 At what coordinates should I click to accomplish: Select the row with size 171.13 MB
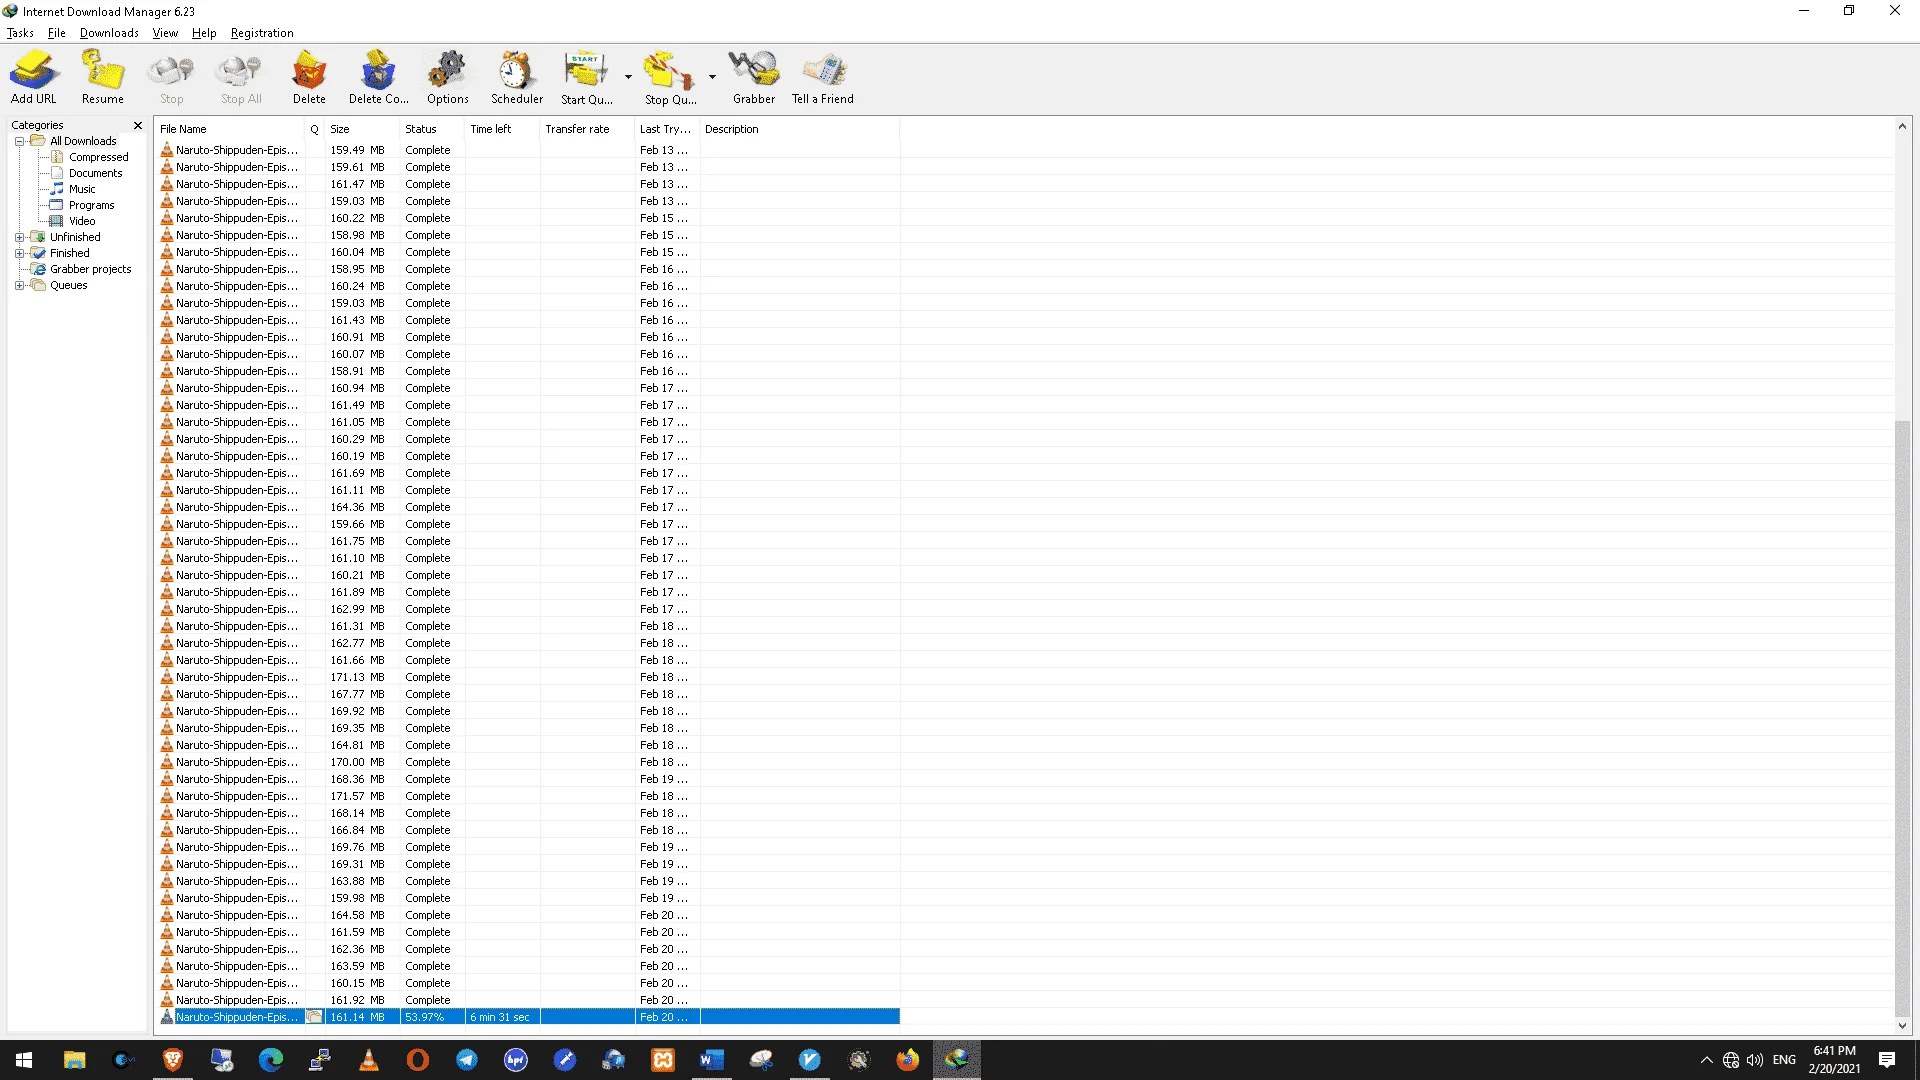click(x=528, y=677)
